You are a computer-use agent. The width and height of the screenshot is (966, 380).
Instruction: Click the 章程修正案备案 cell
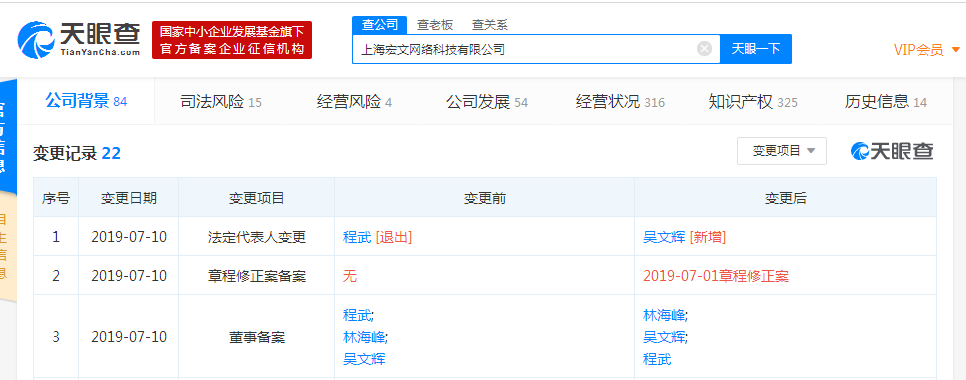(257, 276)
